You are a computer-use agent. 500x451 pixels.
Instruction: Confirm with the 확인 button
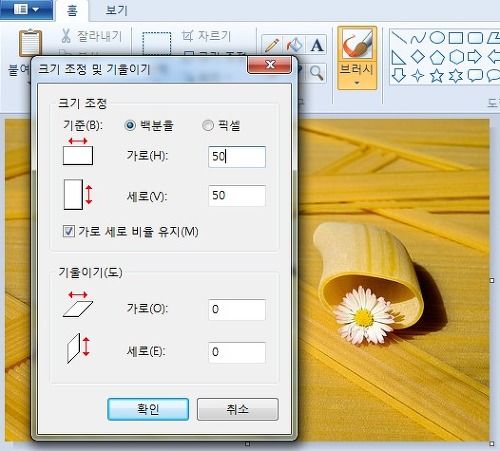tap(148, 409)
